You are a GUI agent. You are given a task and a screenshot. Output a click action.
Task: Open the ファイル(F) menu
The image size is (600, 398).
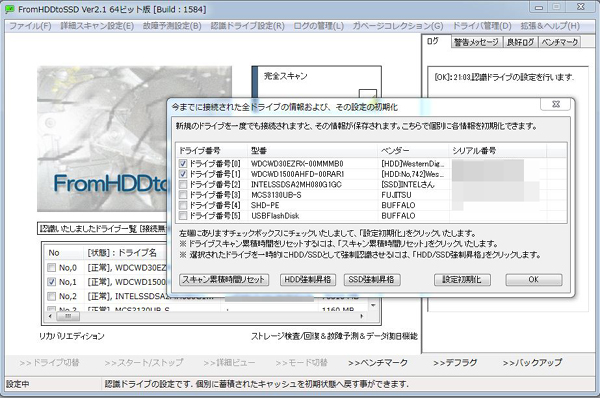30,26
